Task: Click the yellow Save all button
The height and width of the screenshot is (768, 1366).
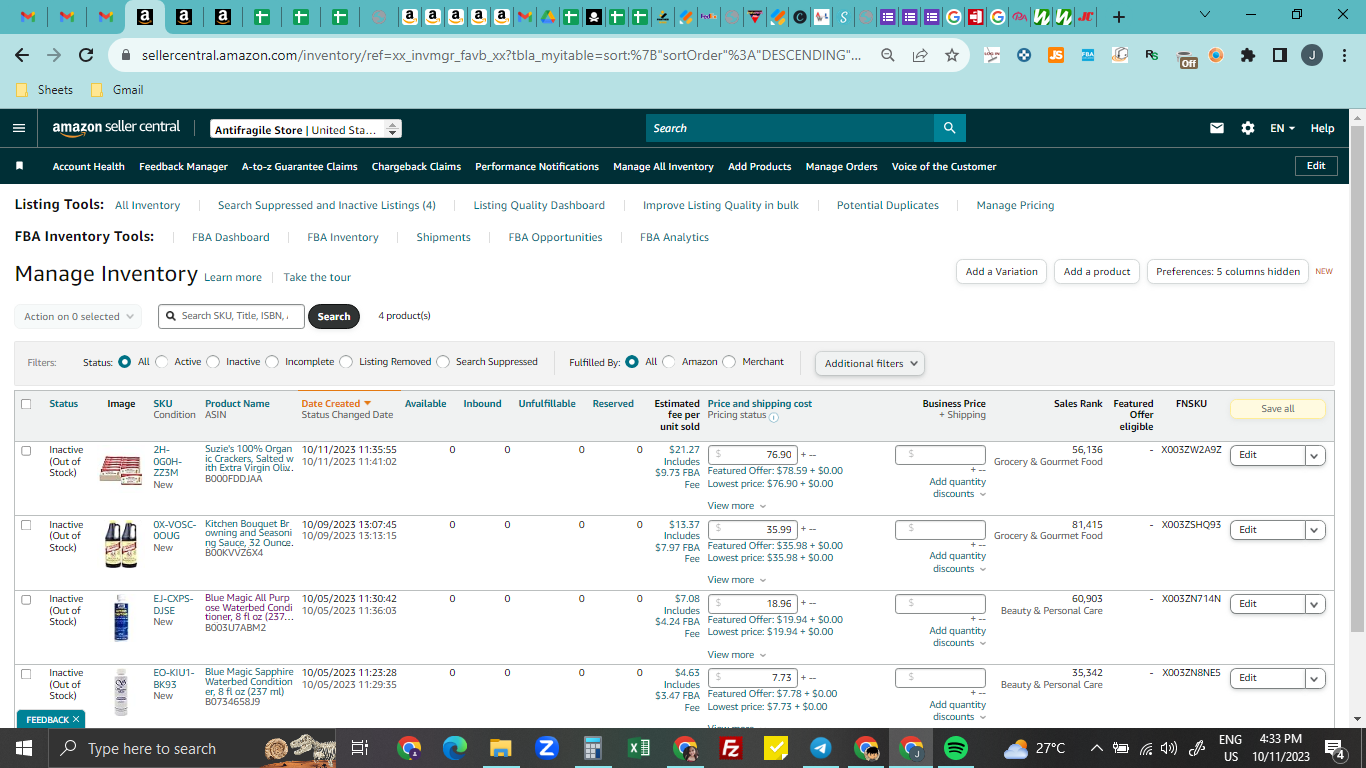Action: click(x=1277, y=409)
